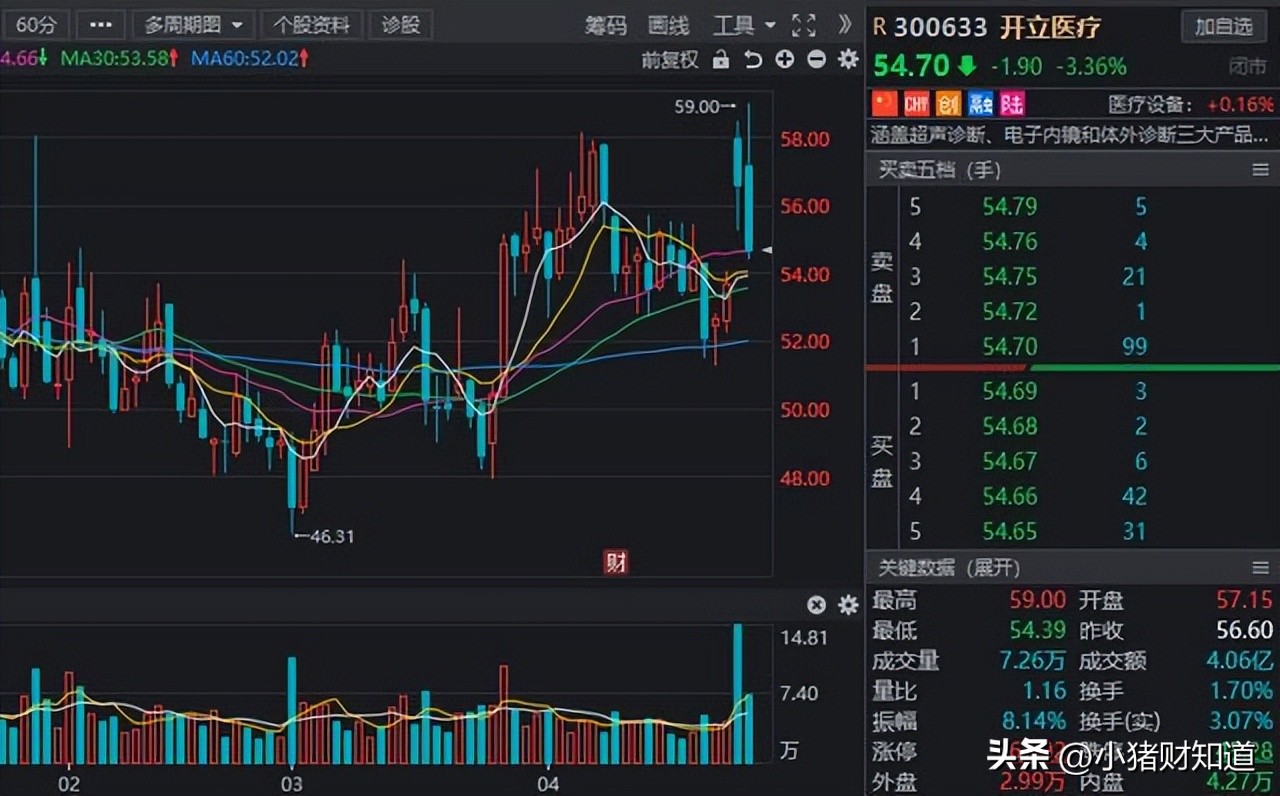Zoom out with the minus icon
This screenshot has height=796, width=1280.
816,60
